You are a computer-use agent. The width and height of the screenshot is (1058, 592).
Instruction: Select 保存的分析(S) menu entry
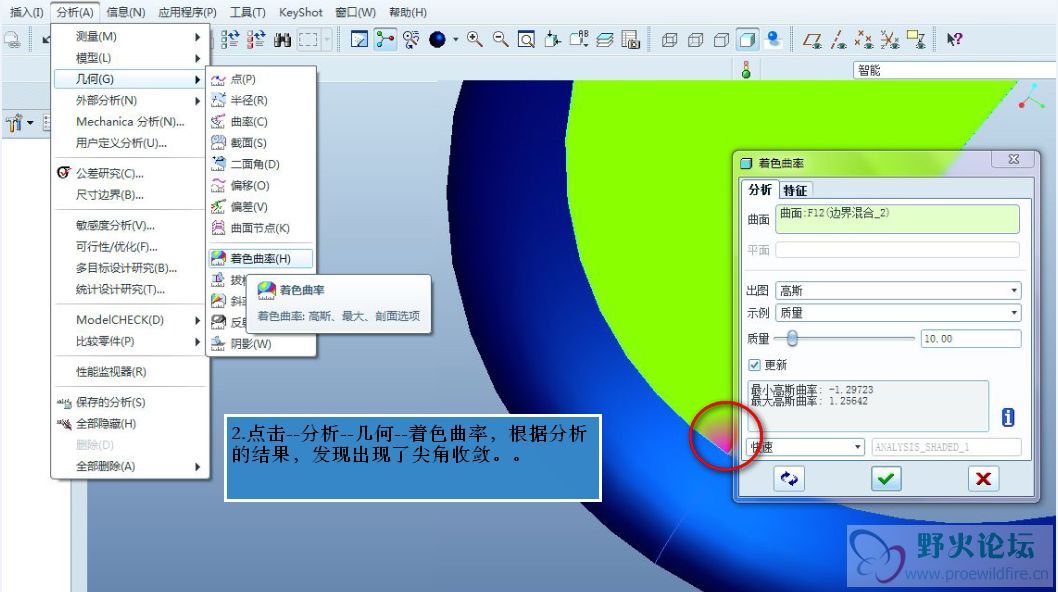point(130,402)
